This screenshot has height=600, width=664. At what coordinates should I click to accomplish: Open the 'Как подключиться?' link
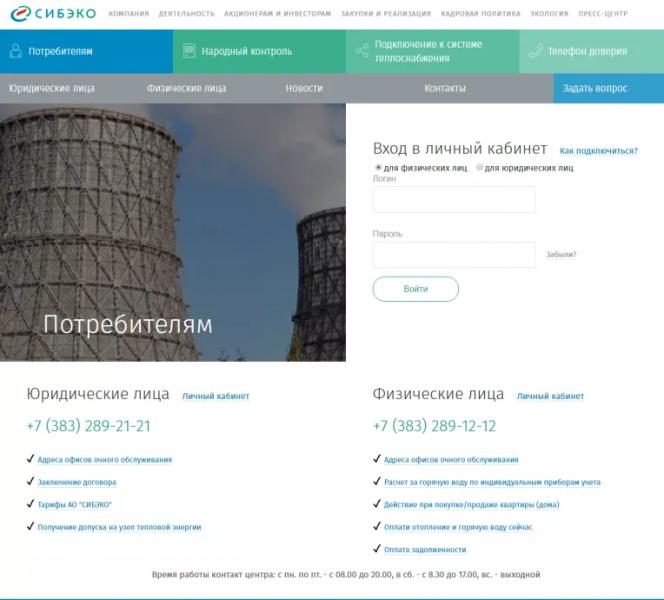[598, 151]
